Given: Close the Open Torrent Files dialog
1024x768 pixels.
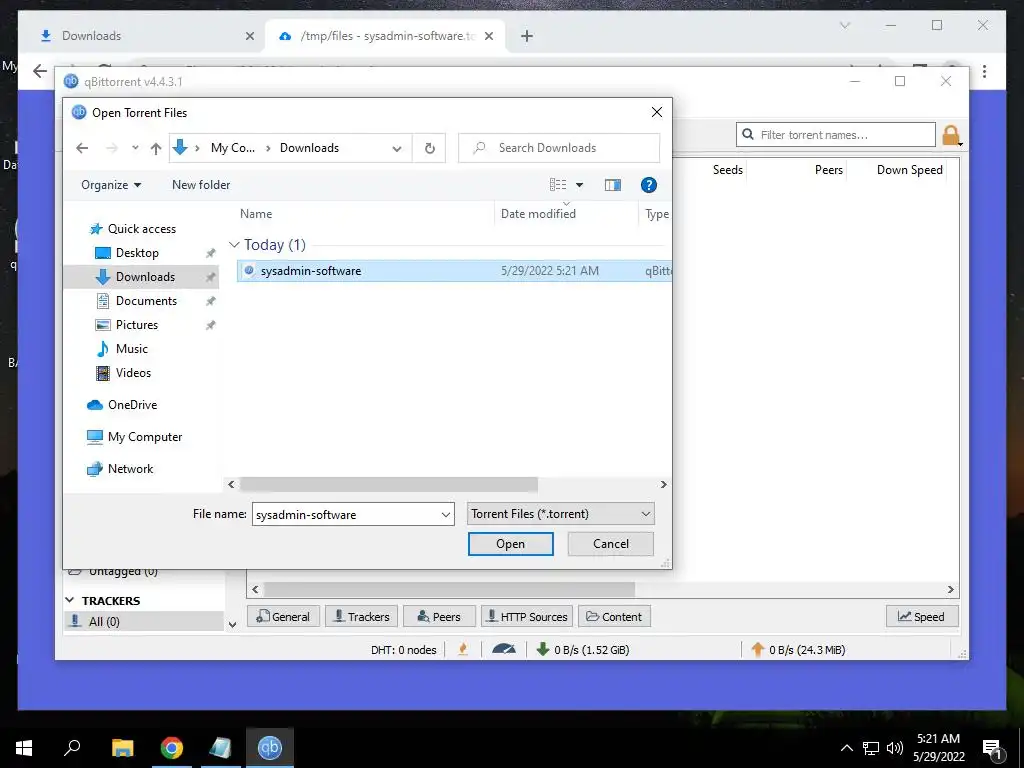Looking at the screenshot, I should click(x=657, y=112).
